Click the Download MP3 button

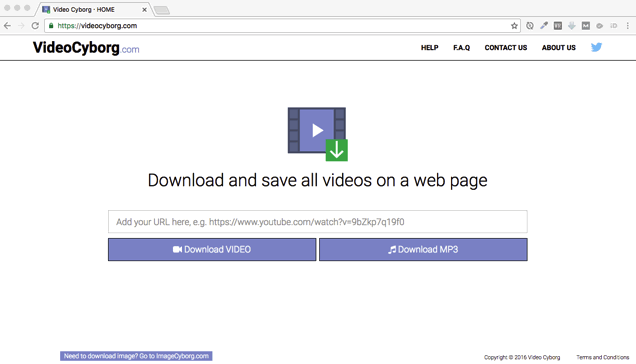coord(423,249)
